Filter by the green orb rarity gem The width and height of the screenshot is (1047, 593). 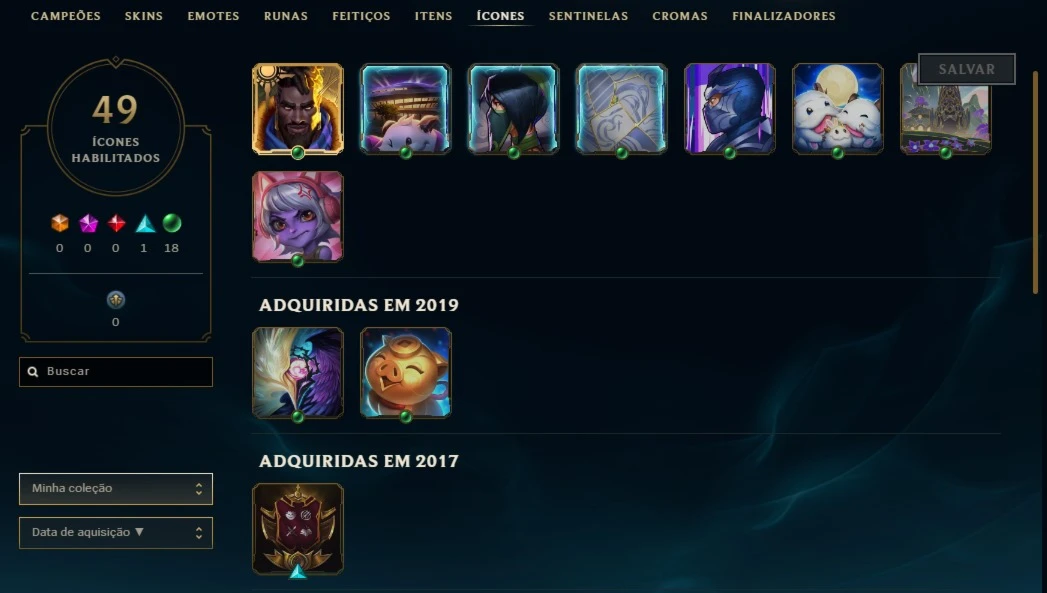pyautogui.click(x=172, y=223)
